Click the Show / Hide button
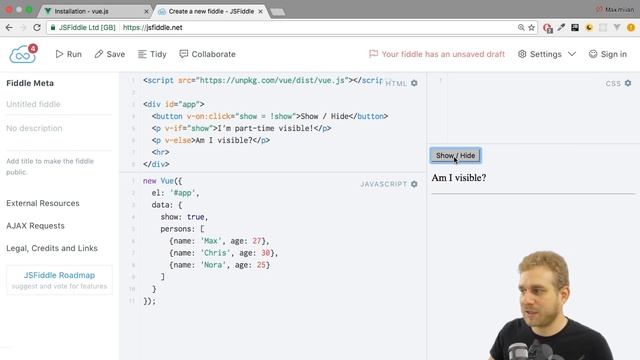 pyautogui.click(x=456, y=156)
